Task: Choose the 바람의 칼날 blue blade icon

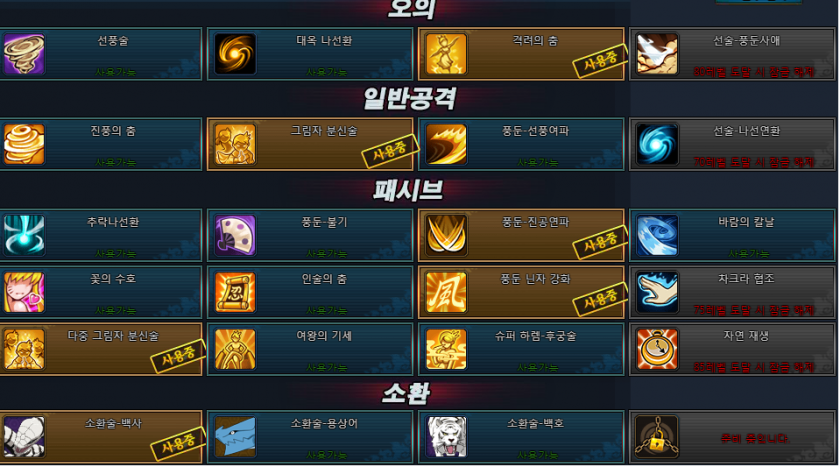Action: click(657, 235)
